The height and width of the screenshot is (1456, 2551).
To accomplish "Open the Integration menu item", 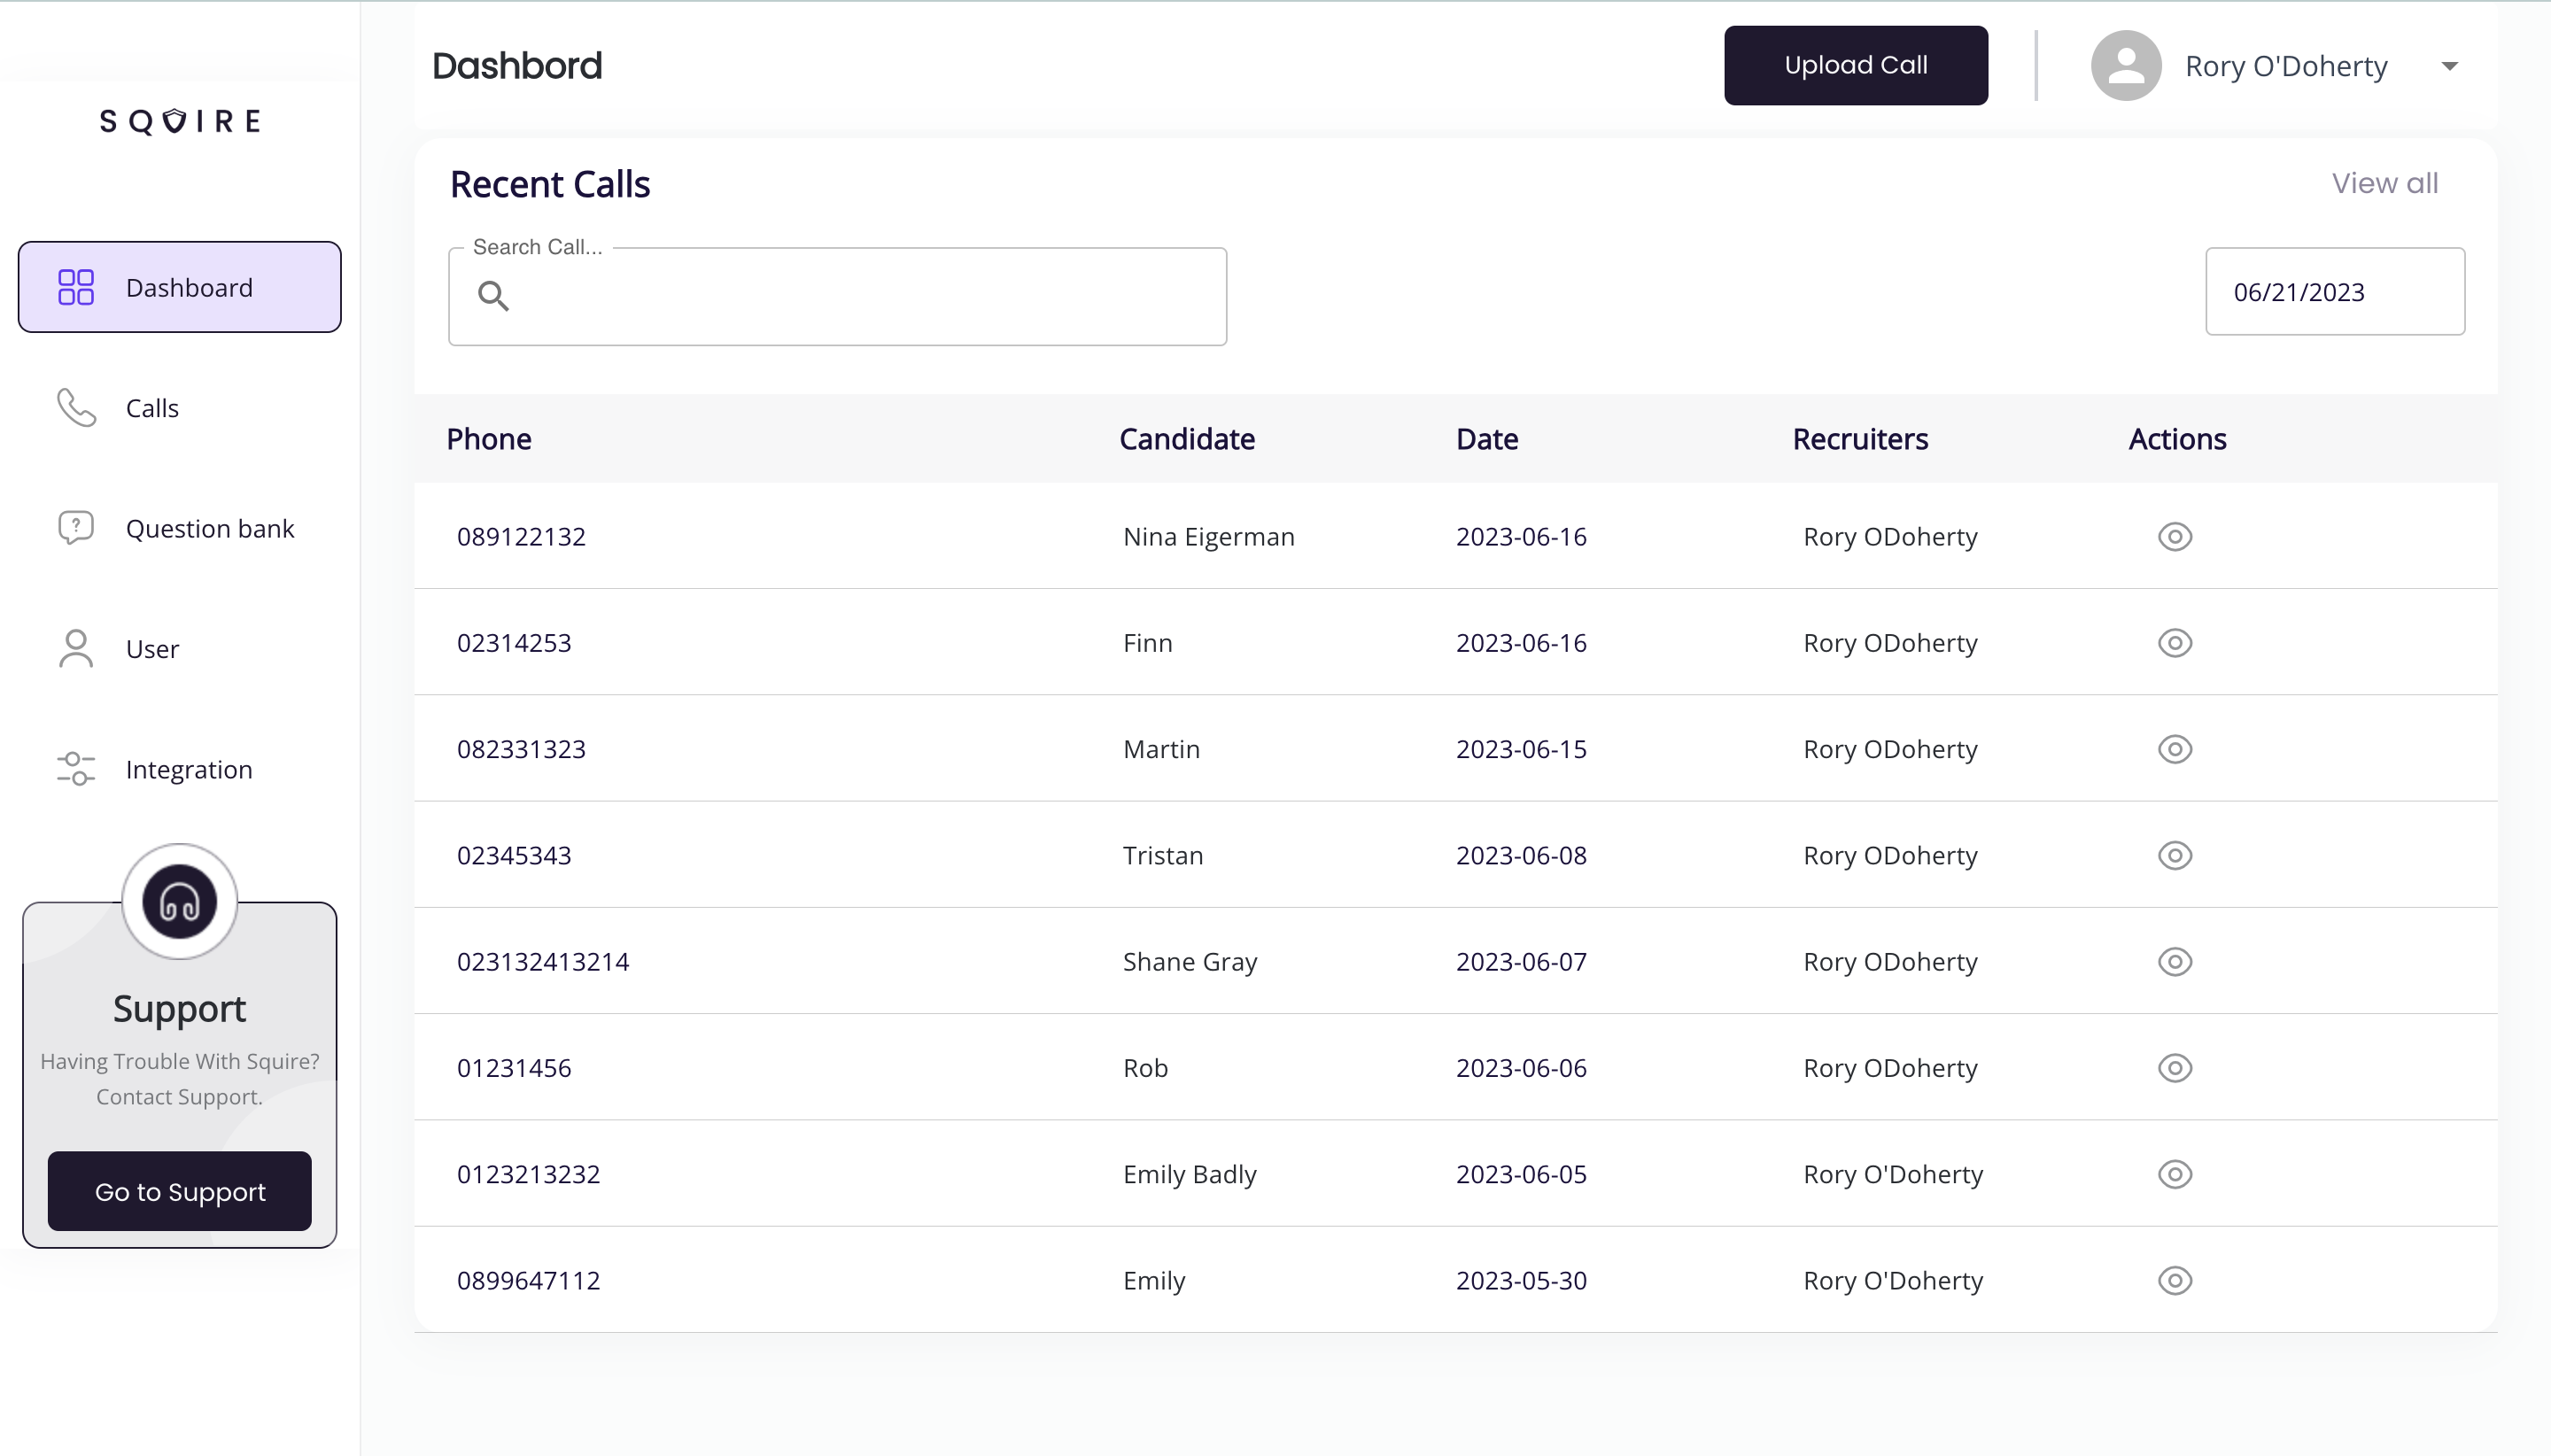I will (189, 769).
